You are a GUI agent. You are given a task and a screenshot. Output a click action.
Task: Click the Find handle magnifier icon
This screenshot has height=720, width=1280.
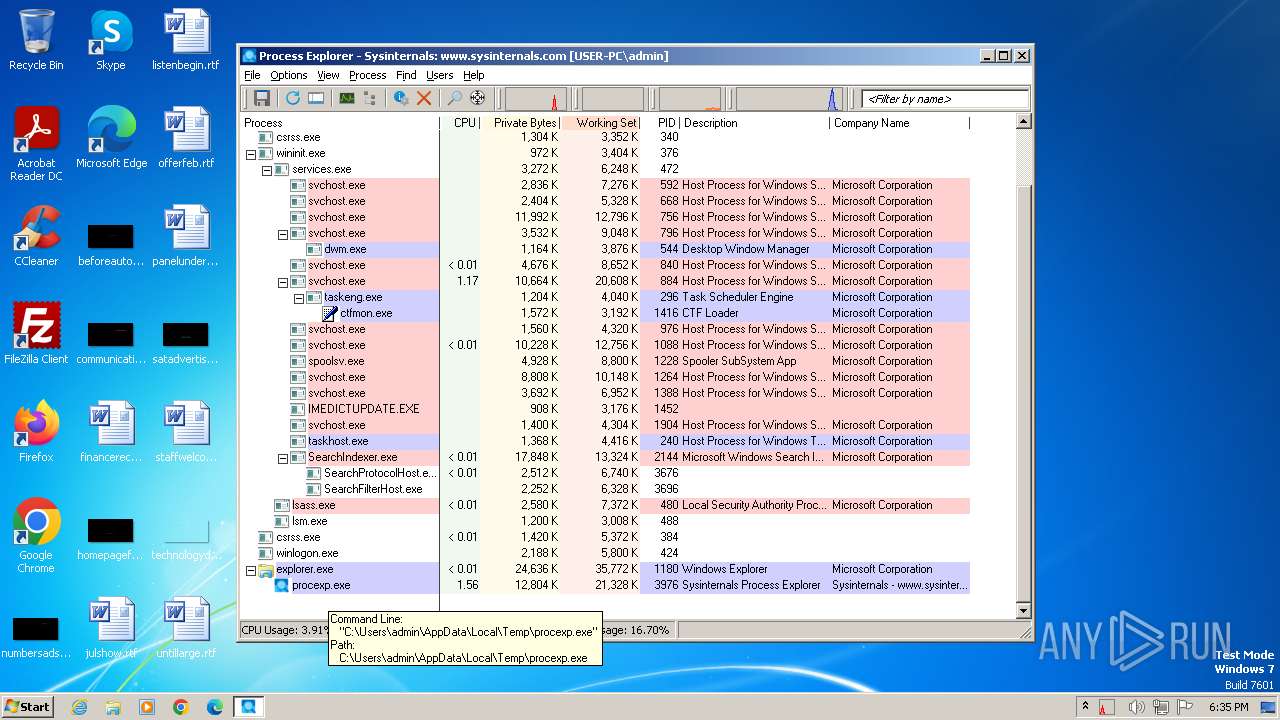[x=455, y=98]
